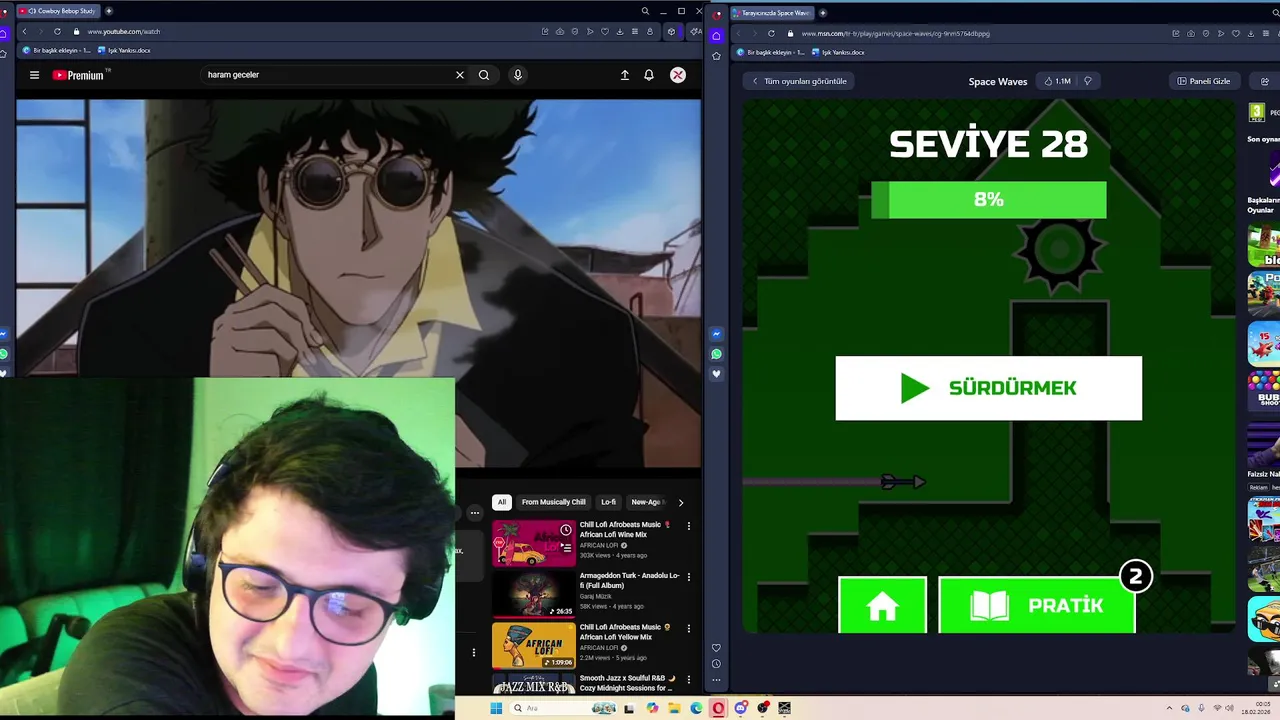Open the taskbar clock showing 00:05
1280x720 pixels.
(x=1255, y=708)
